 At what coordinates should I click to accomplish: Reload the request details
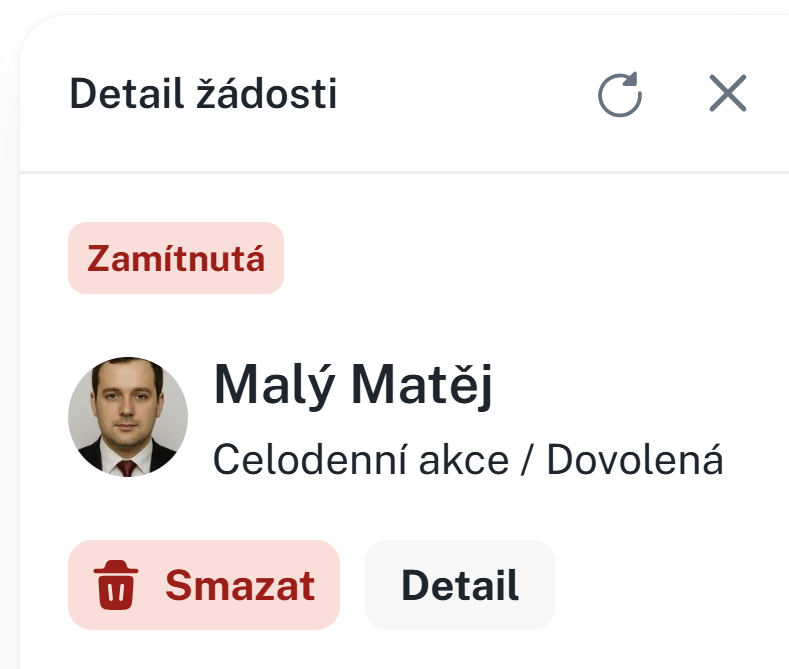pyautogui.click(x=619, y=95)
